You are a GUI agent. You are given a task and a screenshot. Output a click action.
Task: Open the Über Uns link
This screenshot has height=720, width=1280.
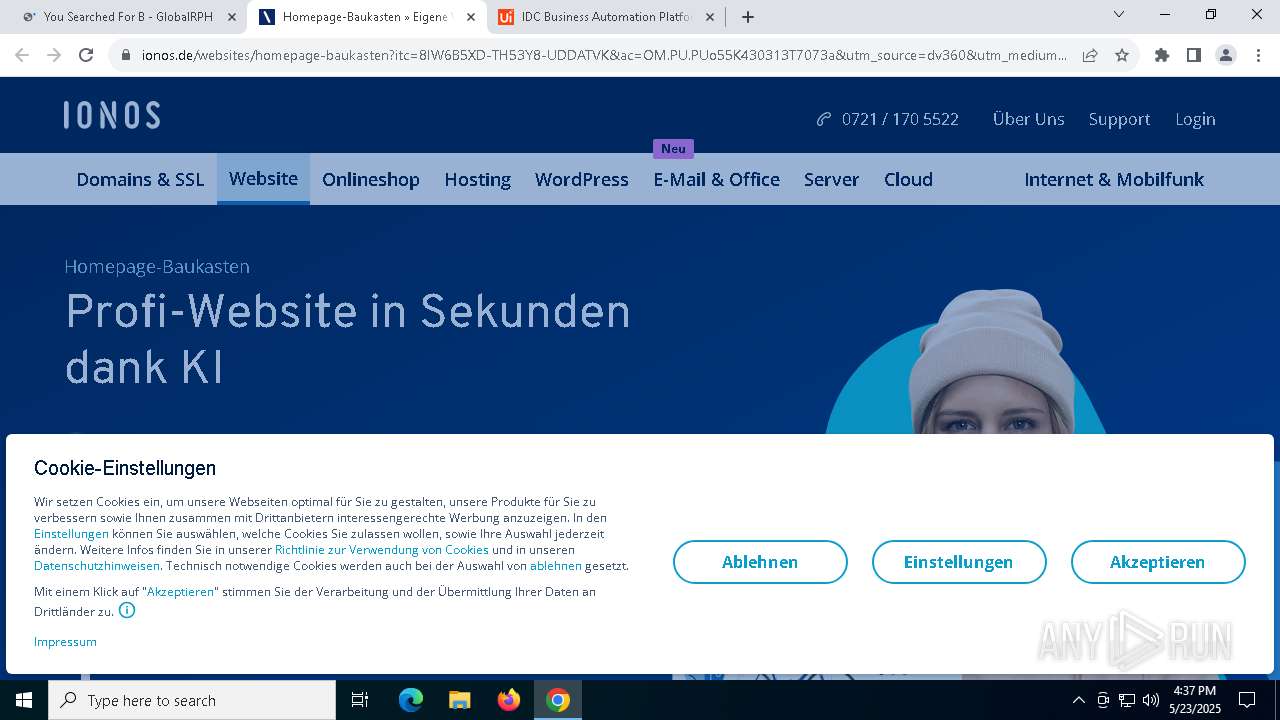coord(1028,119)
